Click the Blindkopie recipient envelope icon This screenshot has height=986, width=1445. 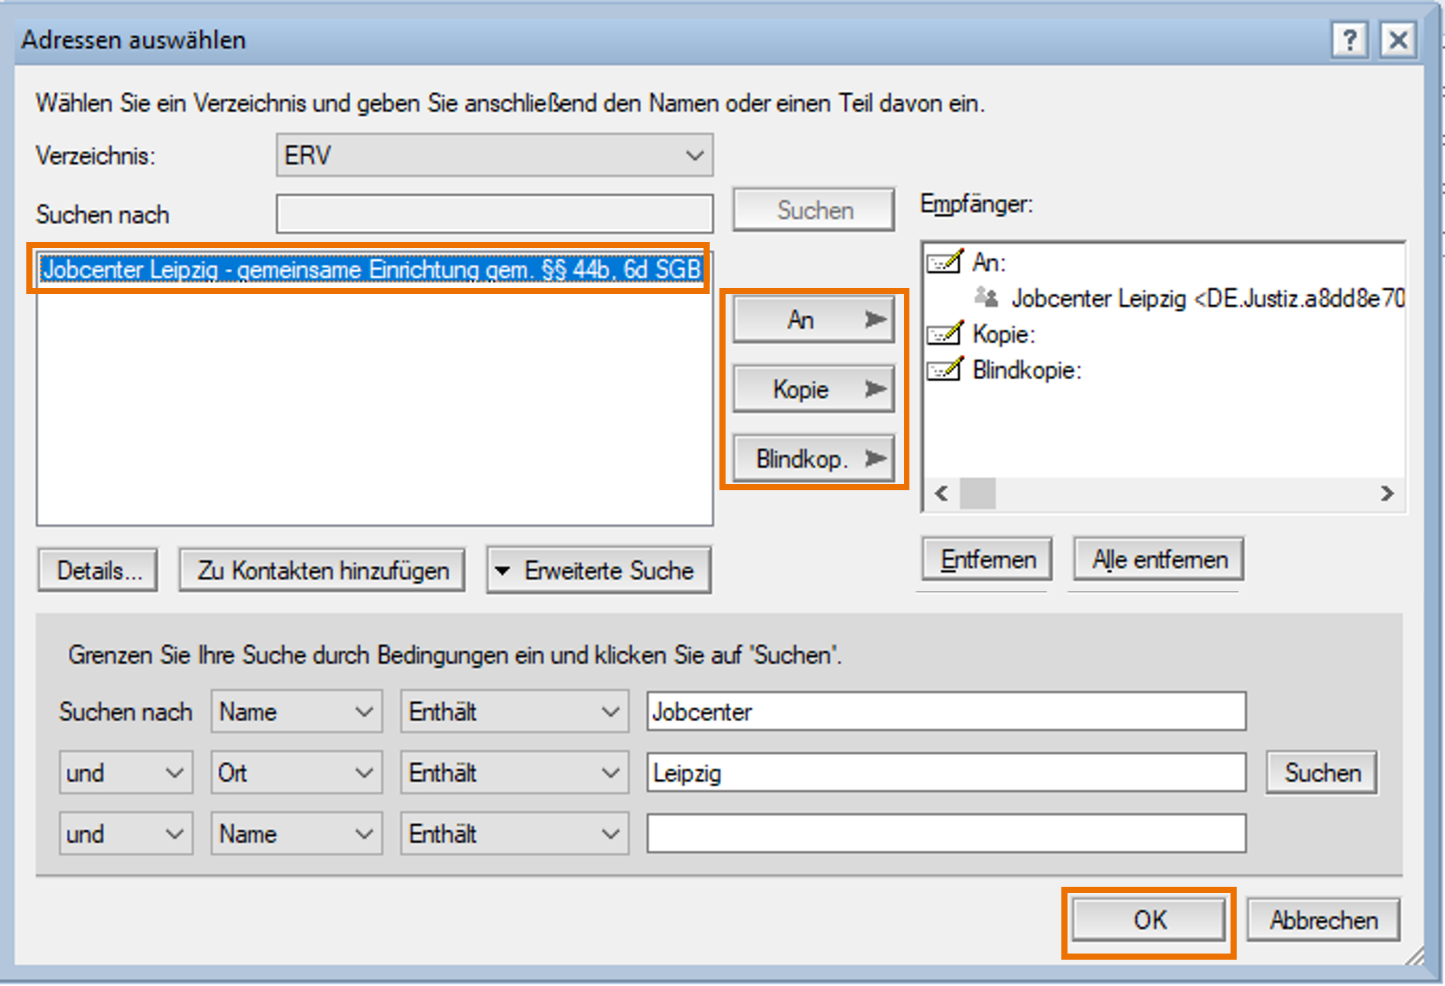(x=945, y=370)
